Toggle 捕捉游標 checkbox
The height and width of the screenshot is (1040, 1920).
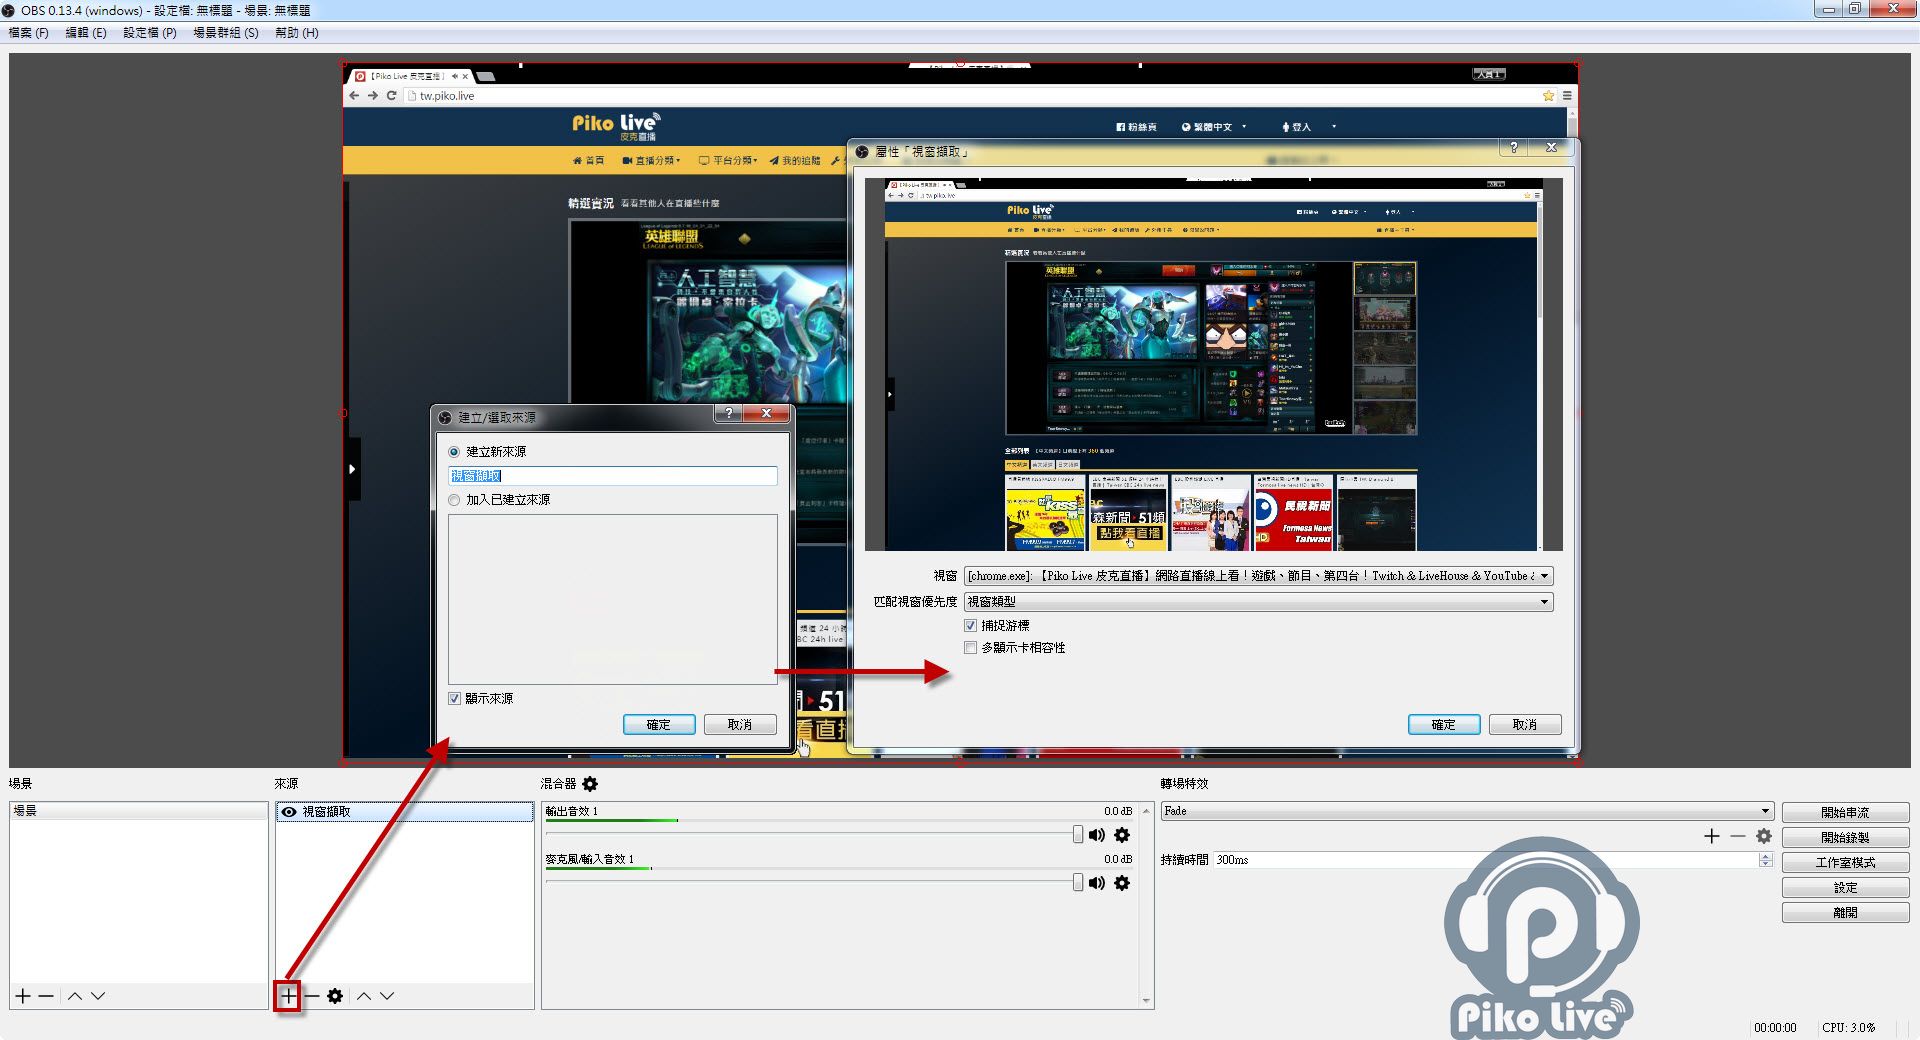coord(970,625)
